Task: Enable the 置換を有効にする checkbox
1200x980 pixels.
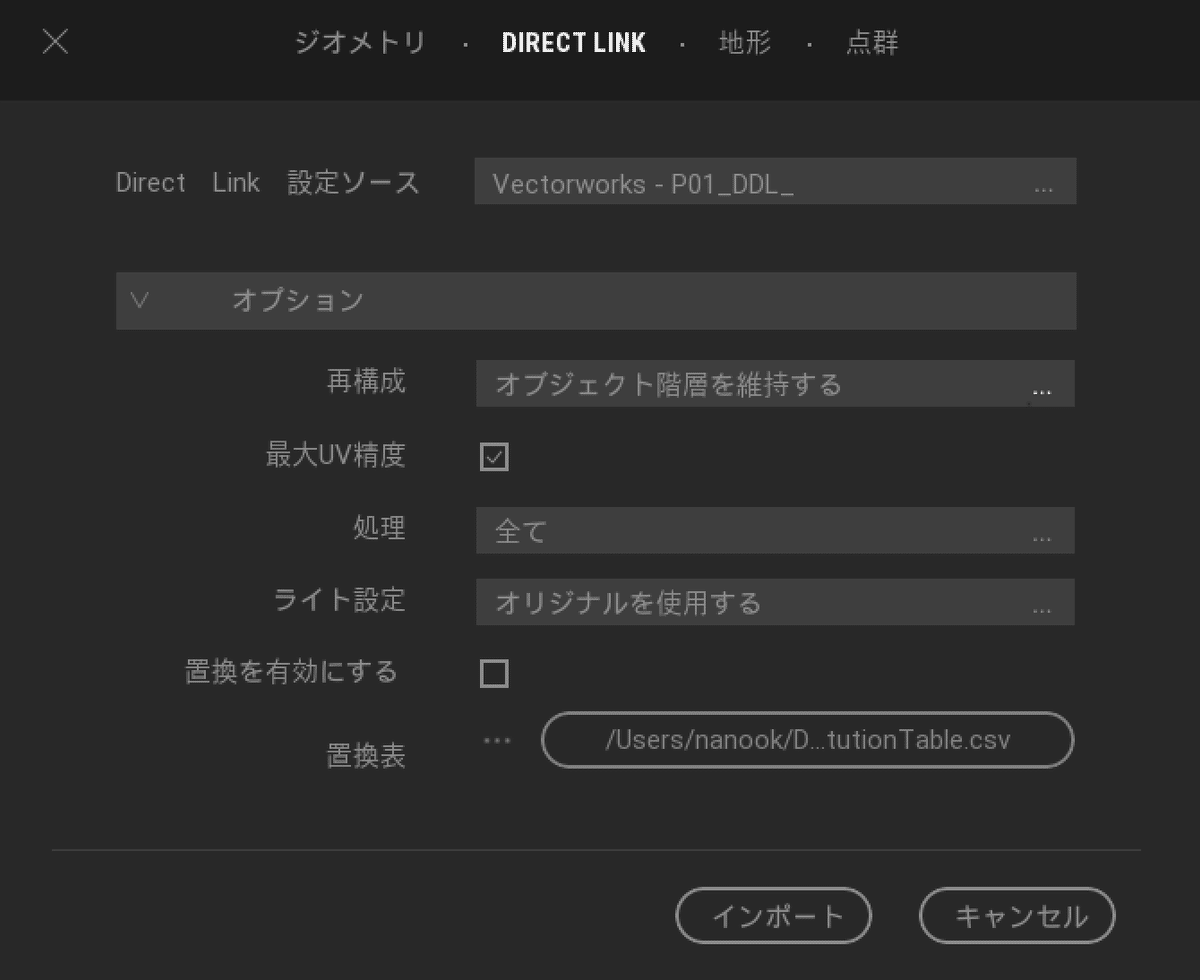Action: [494, 673]
